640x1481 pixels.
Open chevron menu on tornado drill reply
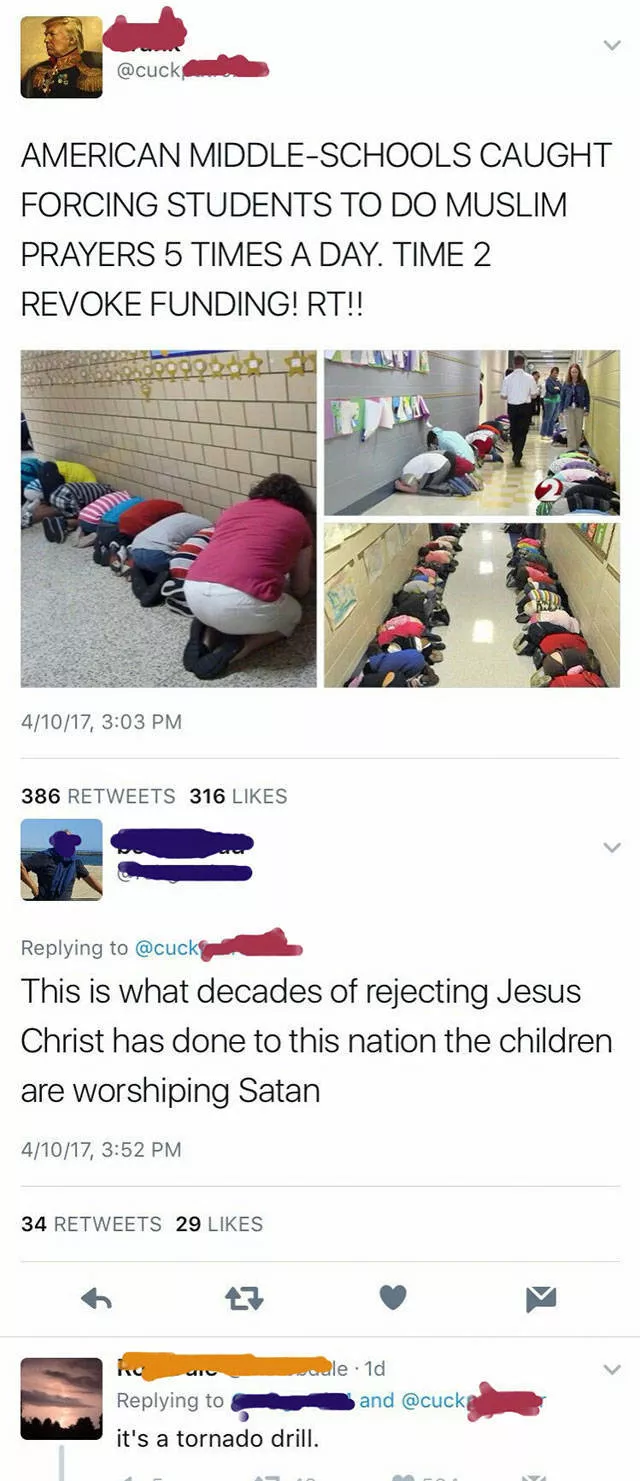click(x=612, y=1369)
